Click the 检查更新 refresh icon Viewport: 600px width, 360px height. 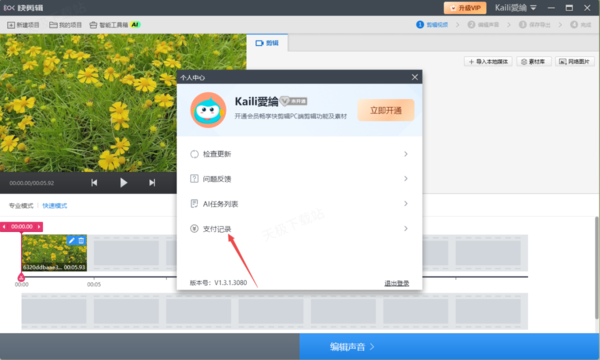coord(194,154)
